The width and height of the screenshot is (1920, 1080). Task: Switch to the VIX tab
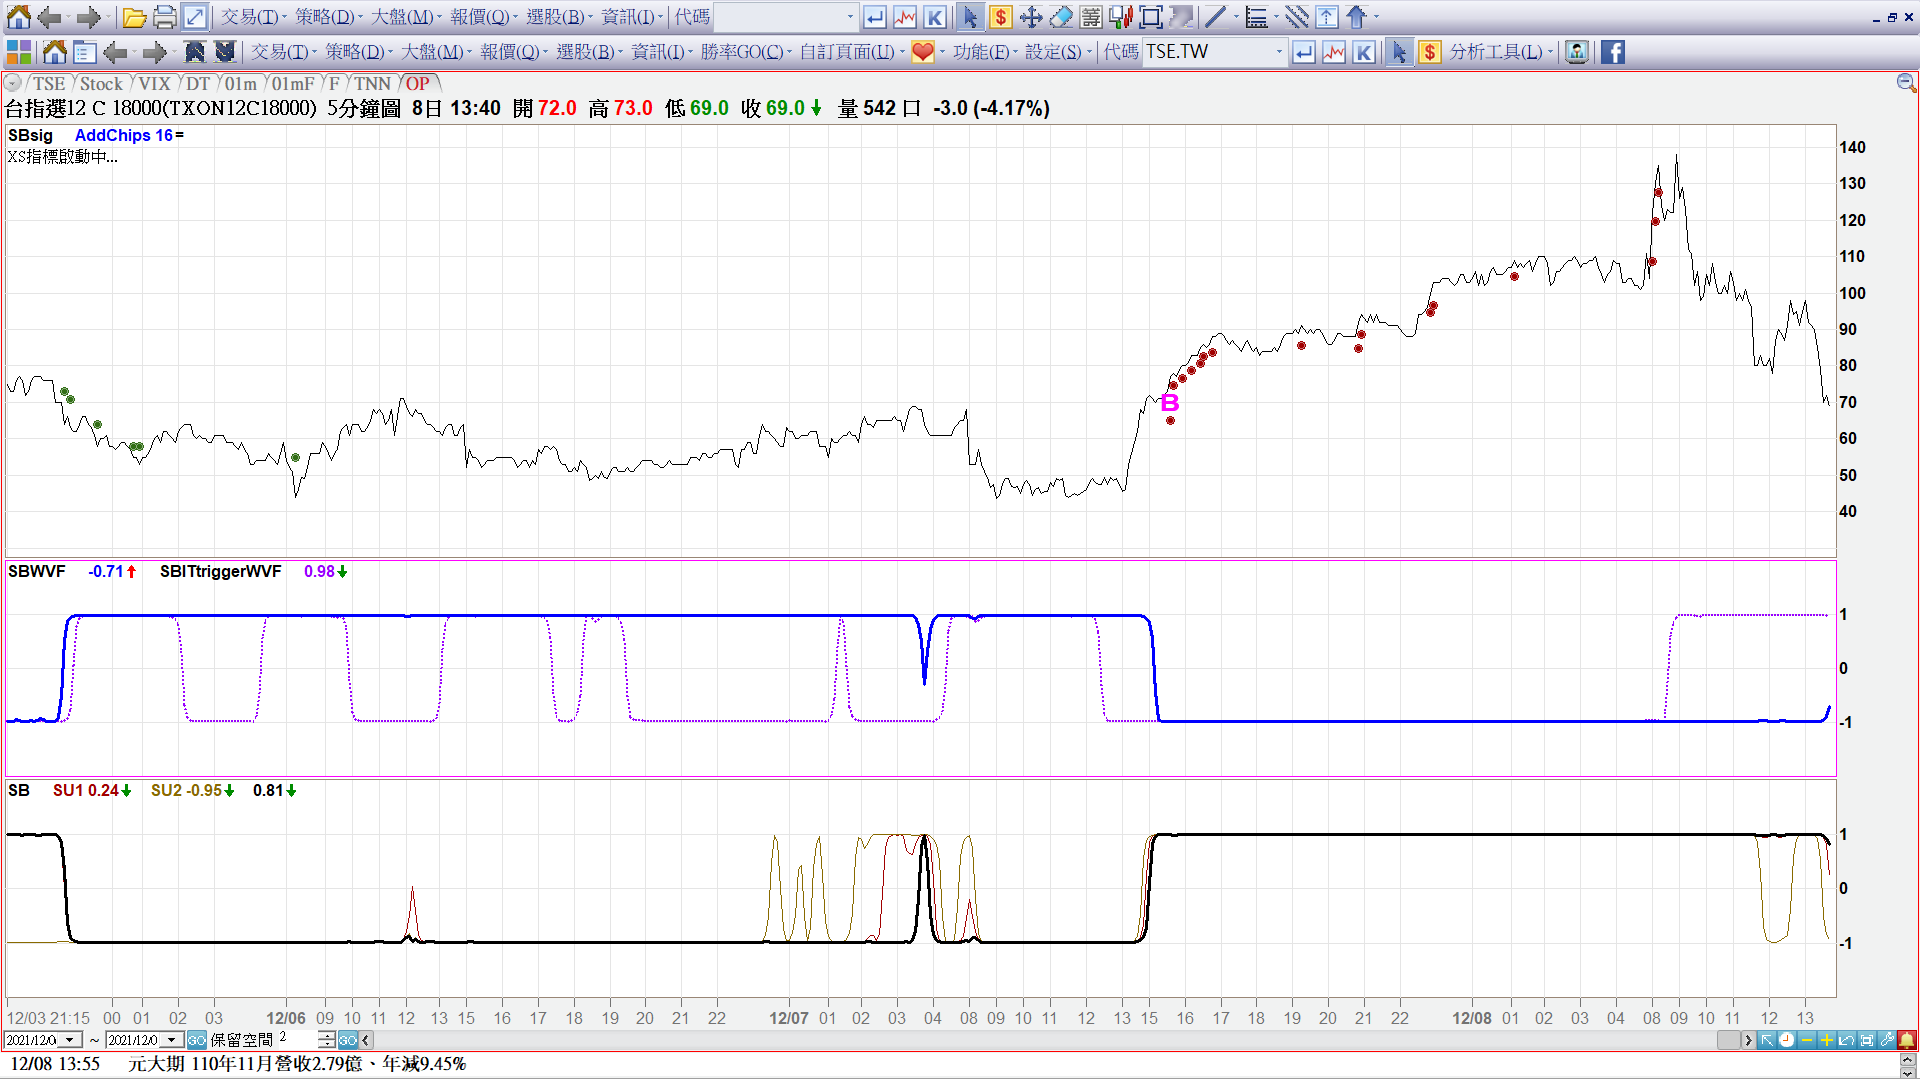tap(154, 84)
